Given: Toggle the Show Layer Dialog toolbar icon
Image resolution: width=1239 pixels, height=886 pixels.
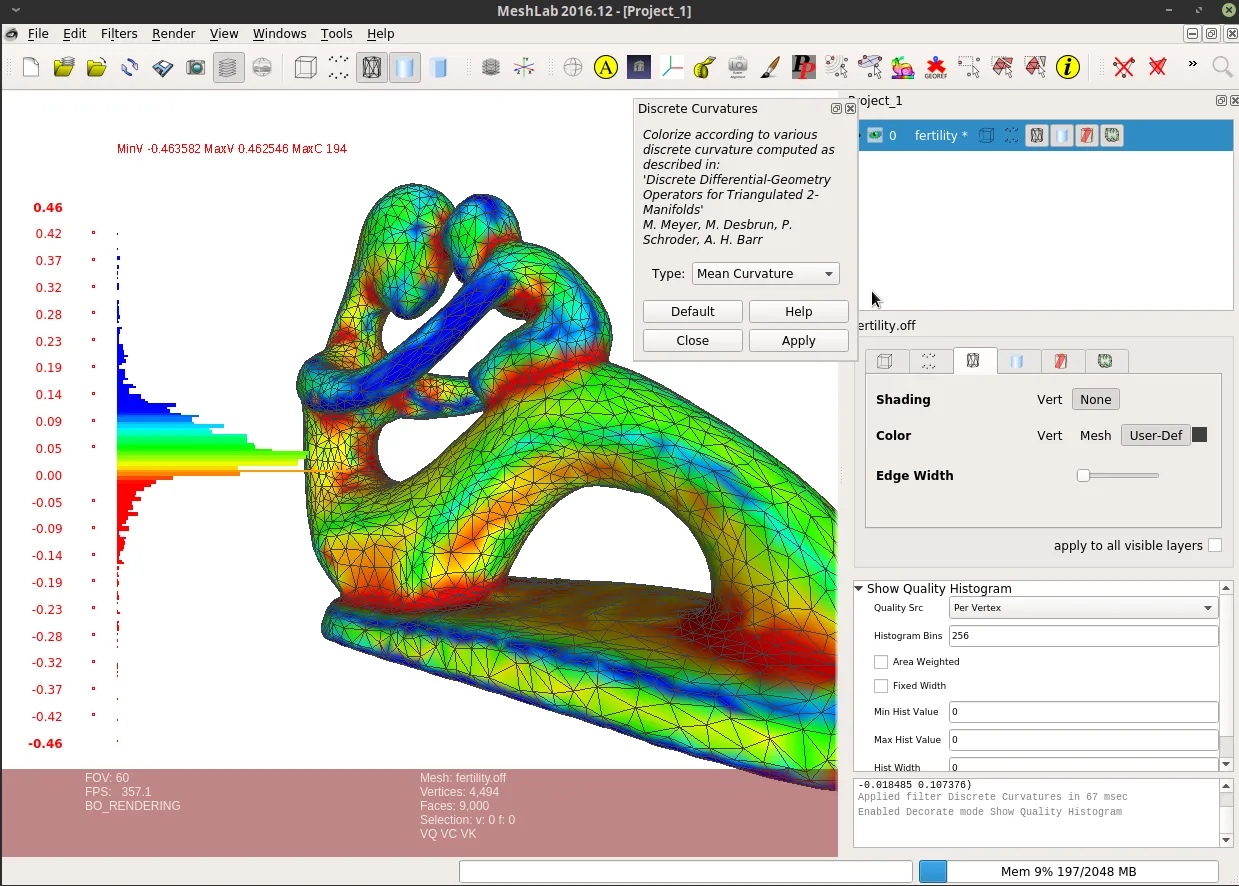Looking at the screenshot, I should [229, 67].
